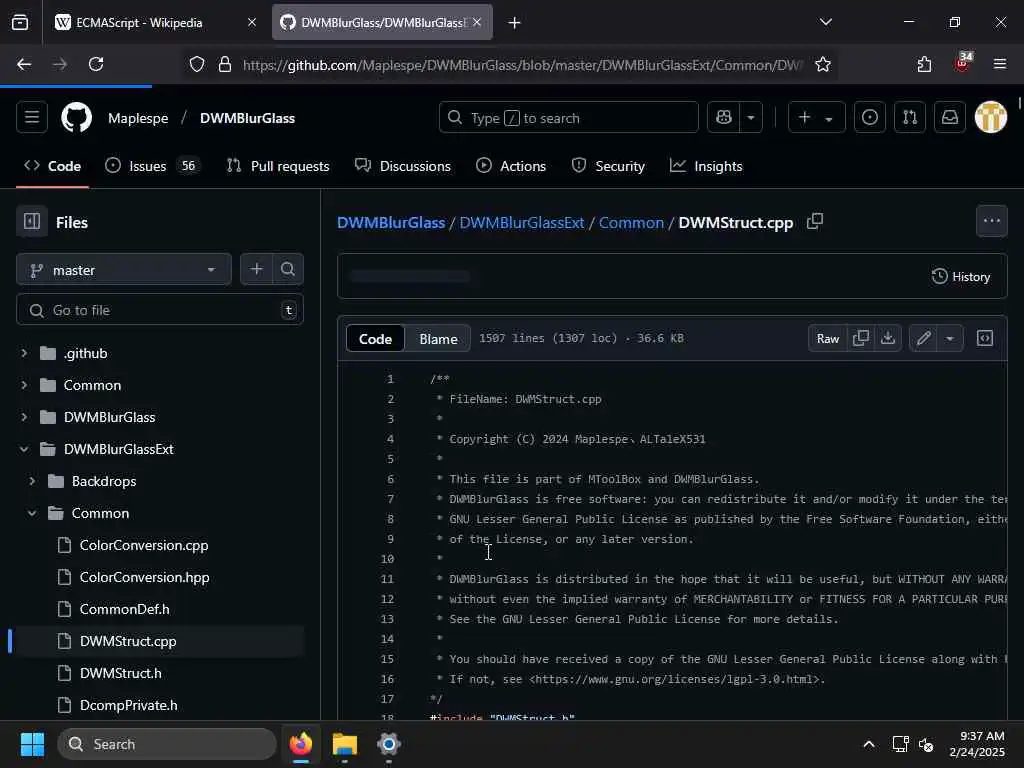Switch to Blame view toggle
This screenshot has width=1024, height=768.
(x=438, y=339)
